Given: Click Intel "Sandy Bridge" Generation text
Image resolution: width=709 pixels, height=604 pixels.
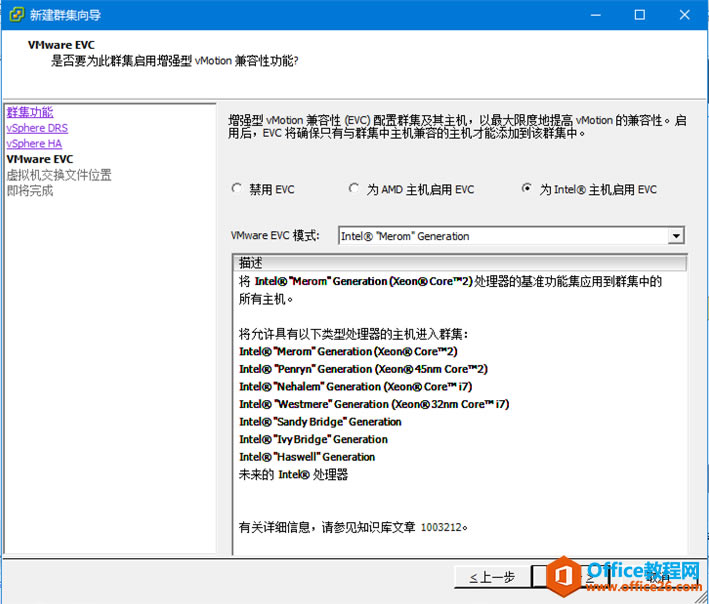Looking at the screenshot, I should 320,422.
